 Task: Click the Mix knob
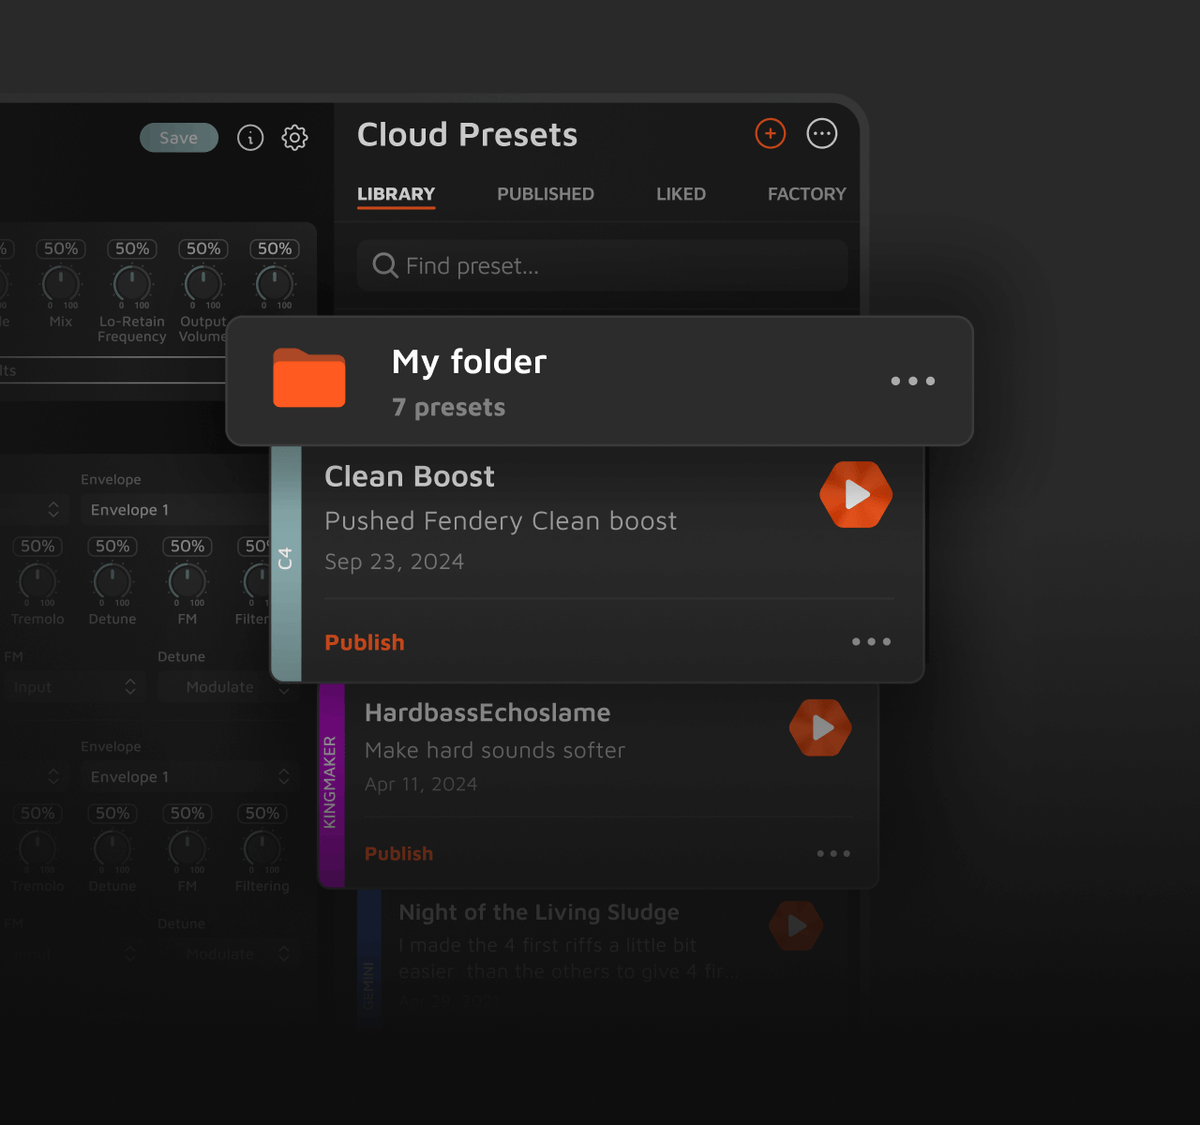(x=61, y=284)
